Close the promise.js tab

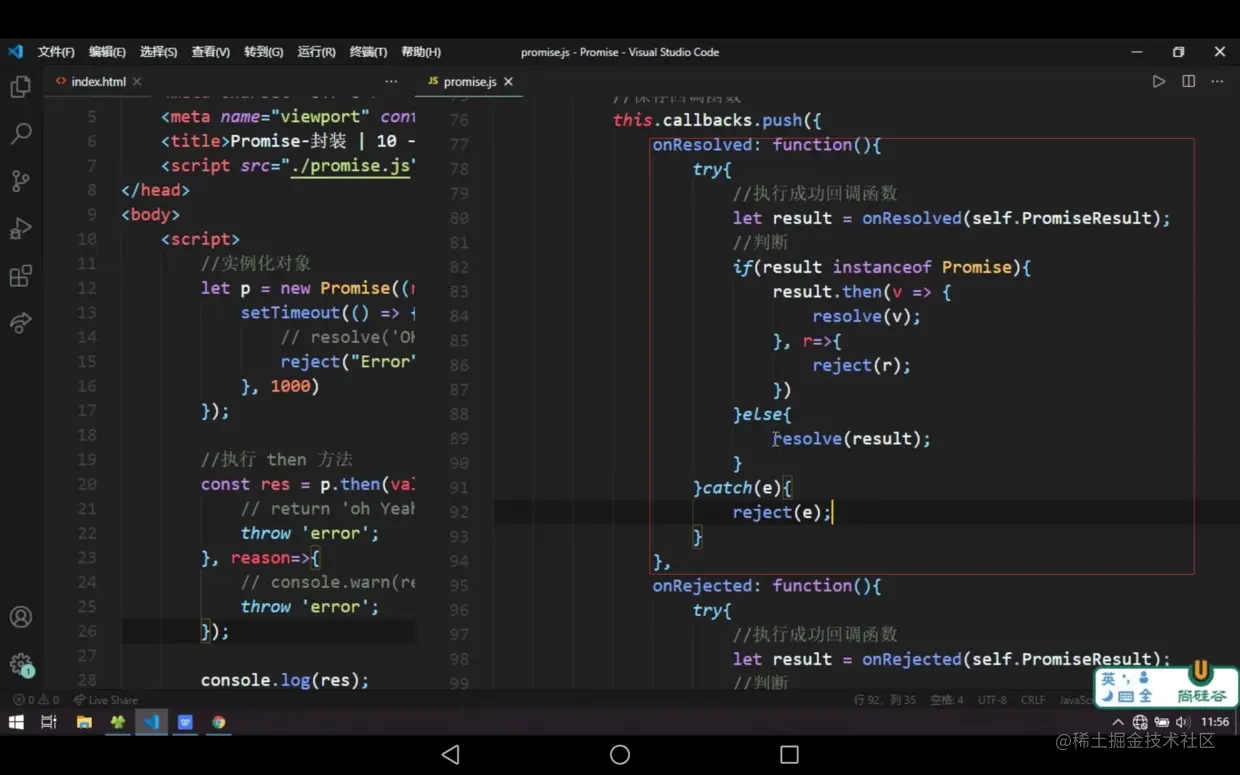[x=508, y=81]
